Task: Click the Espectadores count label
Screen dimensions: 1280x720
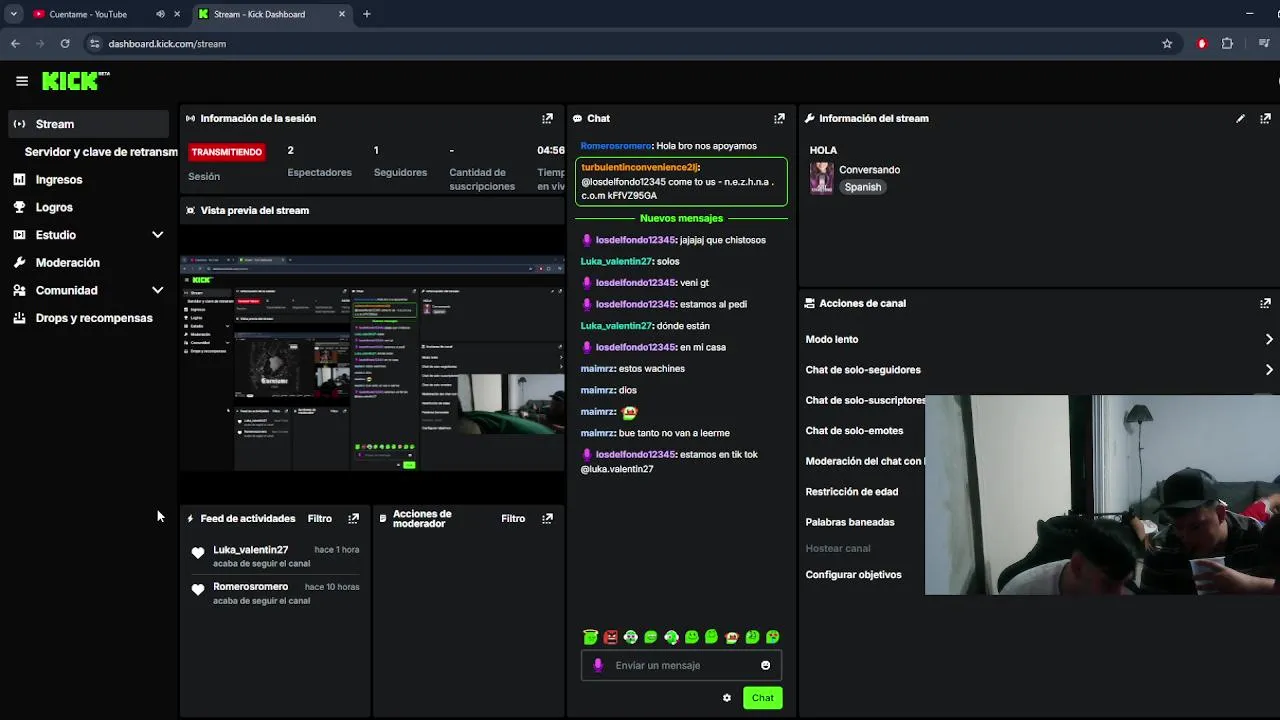Action: 320,173
